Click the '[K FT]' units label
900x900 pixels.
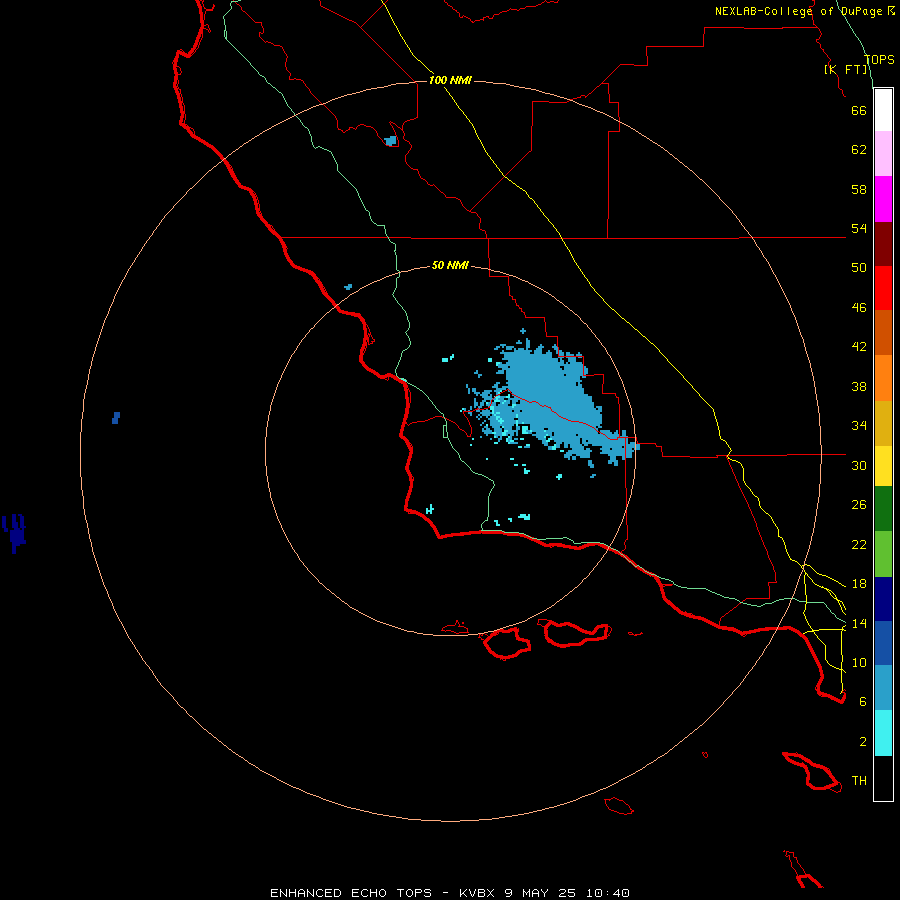click(x=846, y=69)
